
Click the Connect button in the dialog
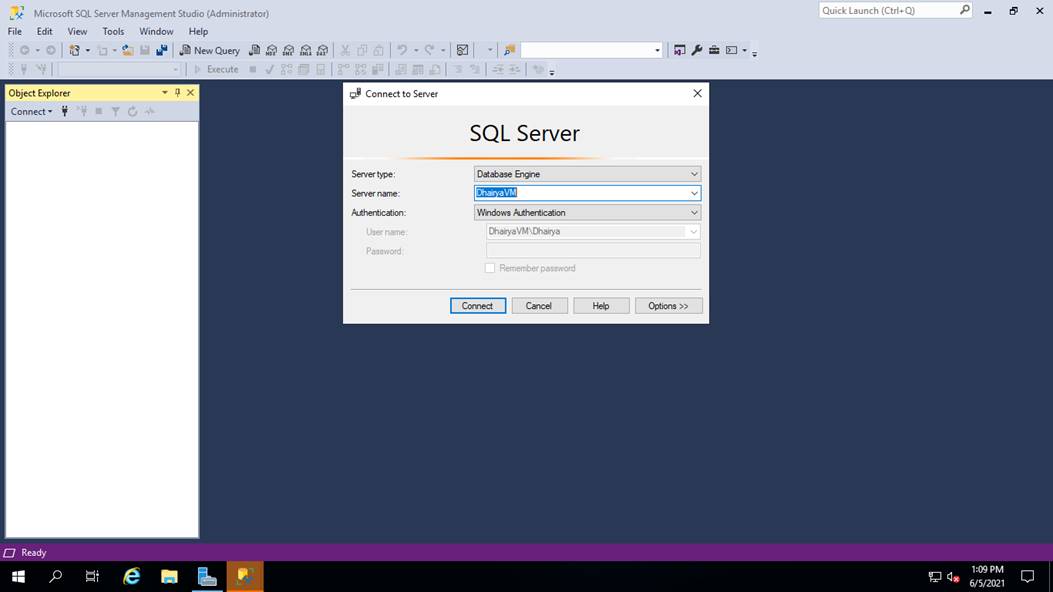[478, 305]
